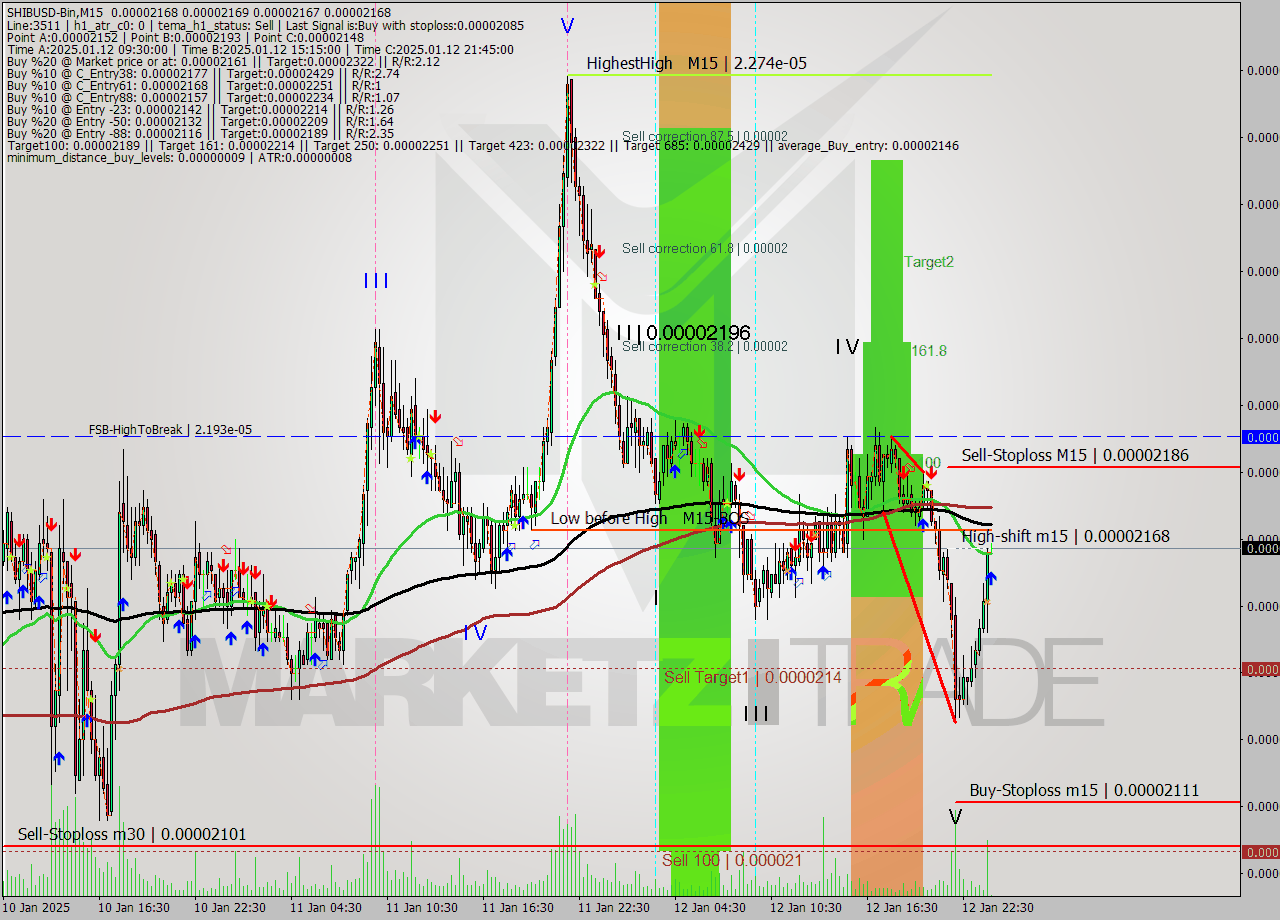Click the blue V wave label at the peak
This screenshot has width=1280, height=920.
coord(567,26)
